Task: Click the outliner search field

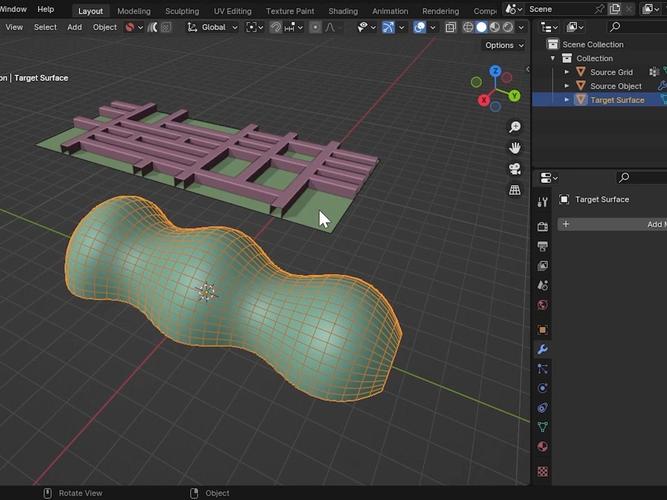Action: point(637,27)
